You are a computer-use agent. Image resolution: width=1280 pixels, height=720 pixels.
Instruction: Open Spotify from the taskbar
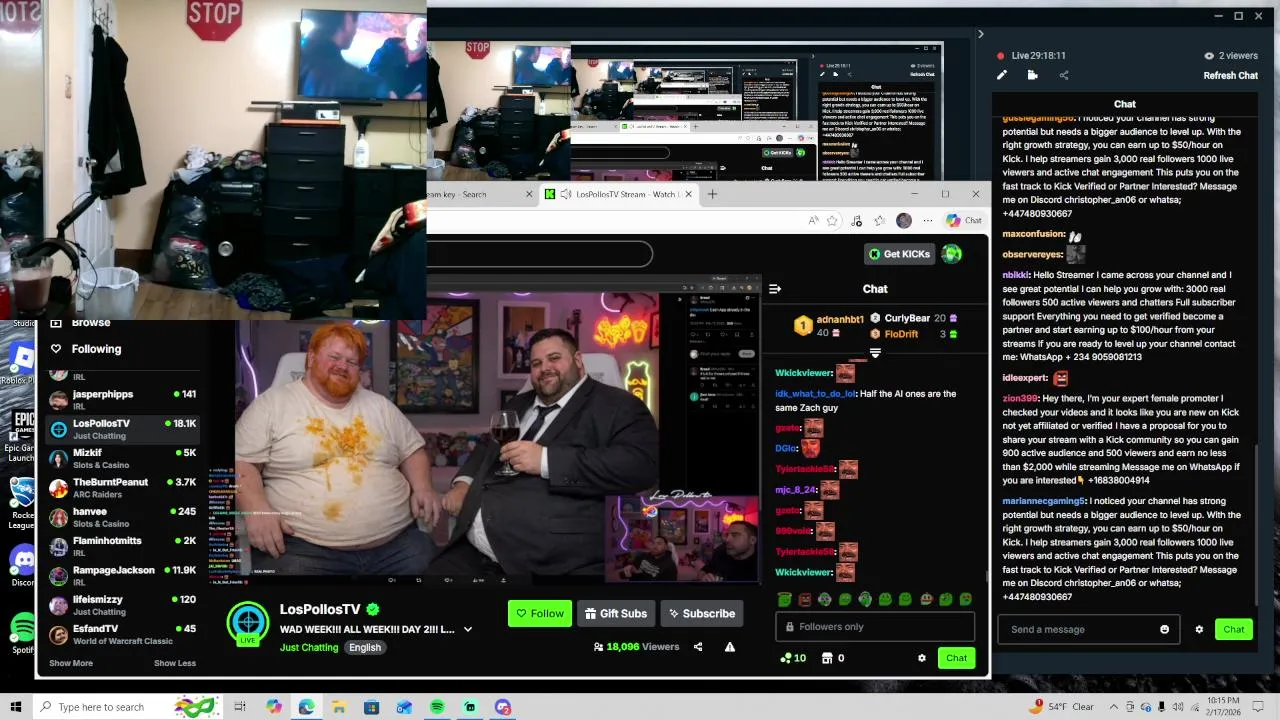pos(437,707)
